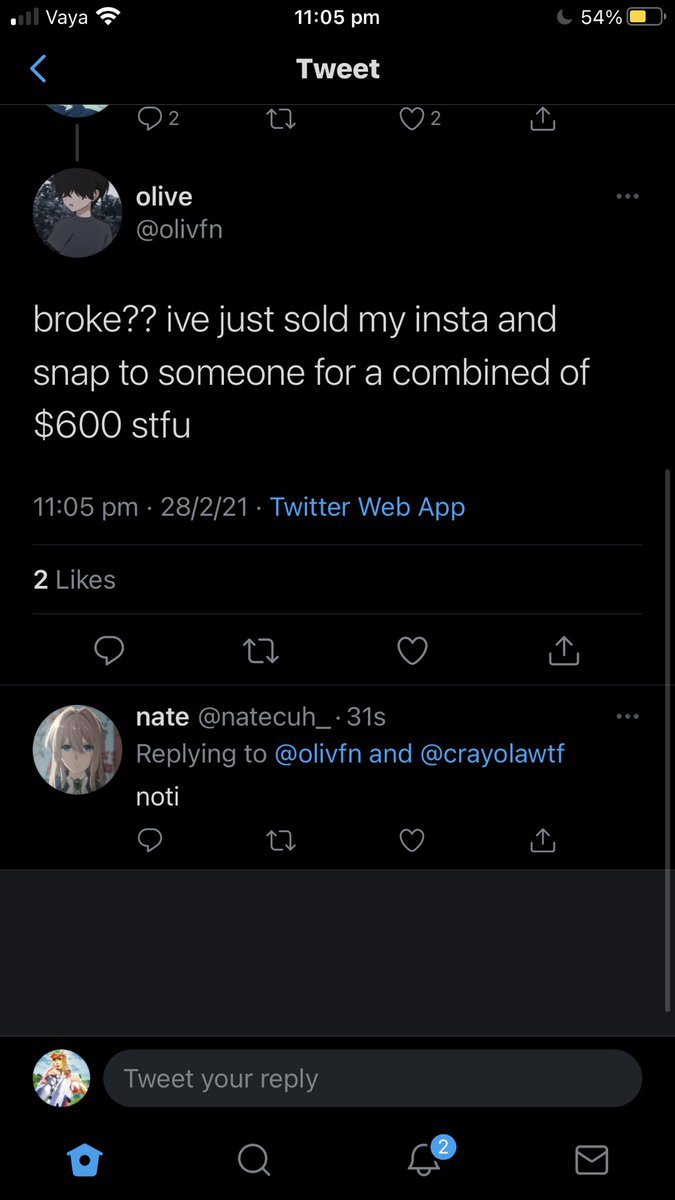View the 2 Likes list
The width and height of the screenshot is (675, 1200).
[75, 580]
